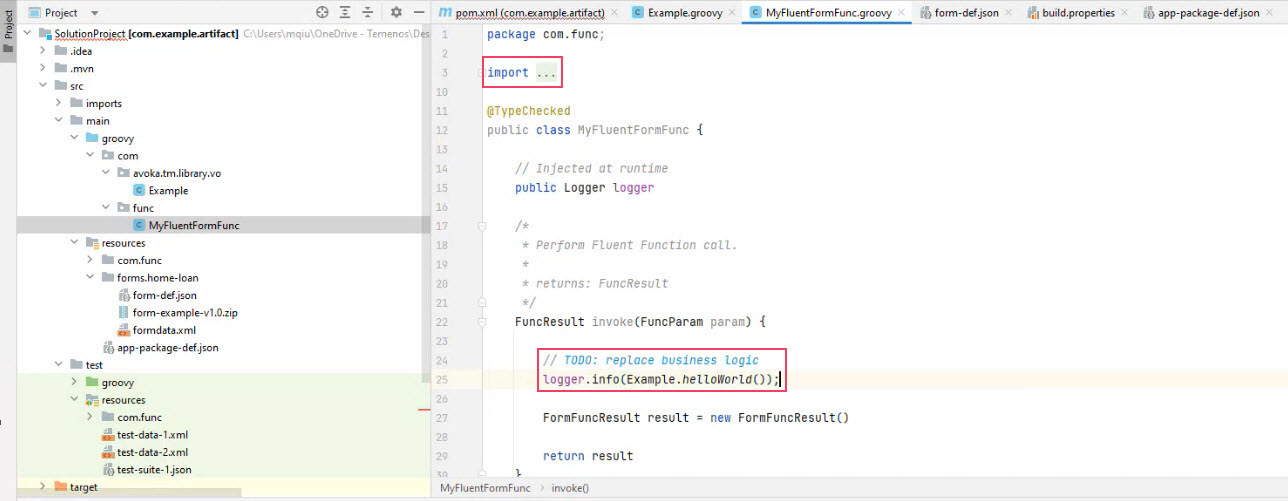Collapse the main folder
Image resolution: width=1288 pixels, height=501 pixels.
(x=58, y=121)
